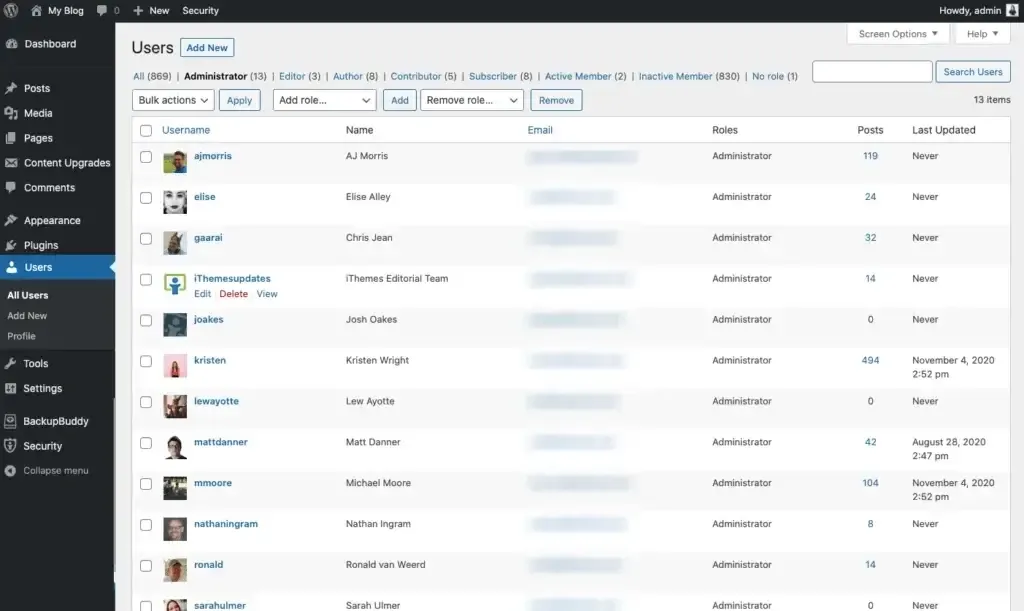Open Add New in the Users submenu
The height and width of the screenshot is (611, 1024).
27,316
